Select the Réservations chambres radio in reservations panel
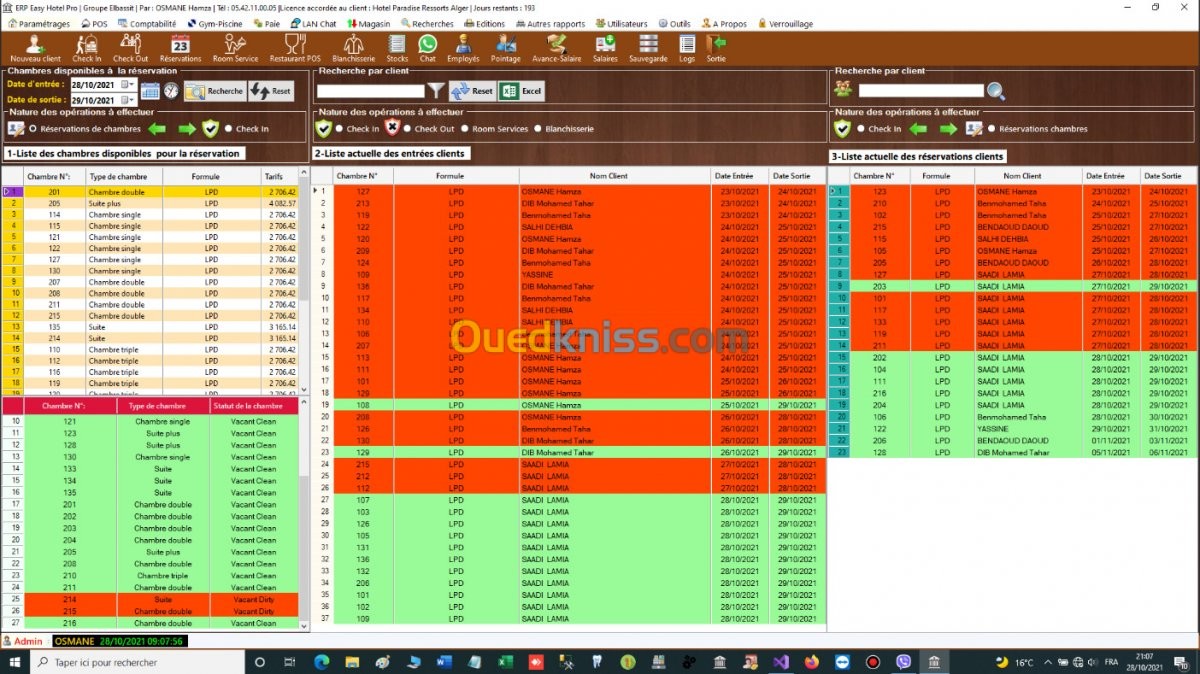Viewport: 1200px width, 674px height. pyautogui.click(x=991, y=129)
